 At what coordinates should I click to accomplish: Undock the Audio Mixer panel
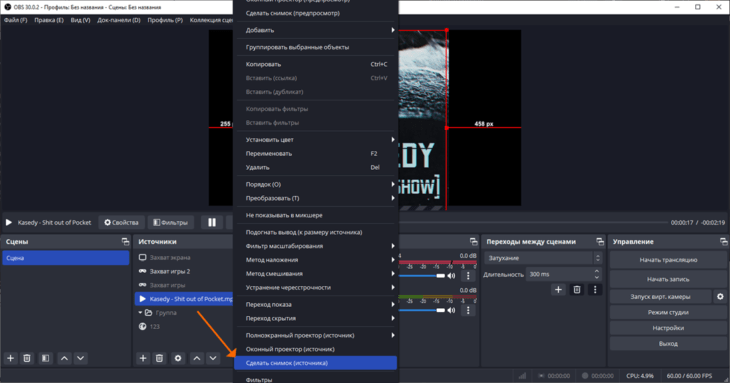[473, 242]
